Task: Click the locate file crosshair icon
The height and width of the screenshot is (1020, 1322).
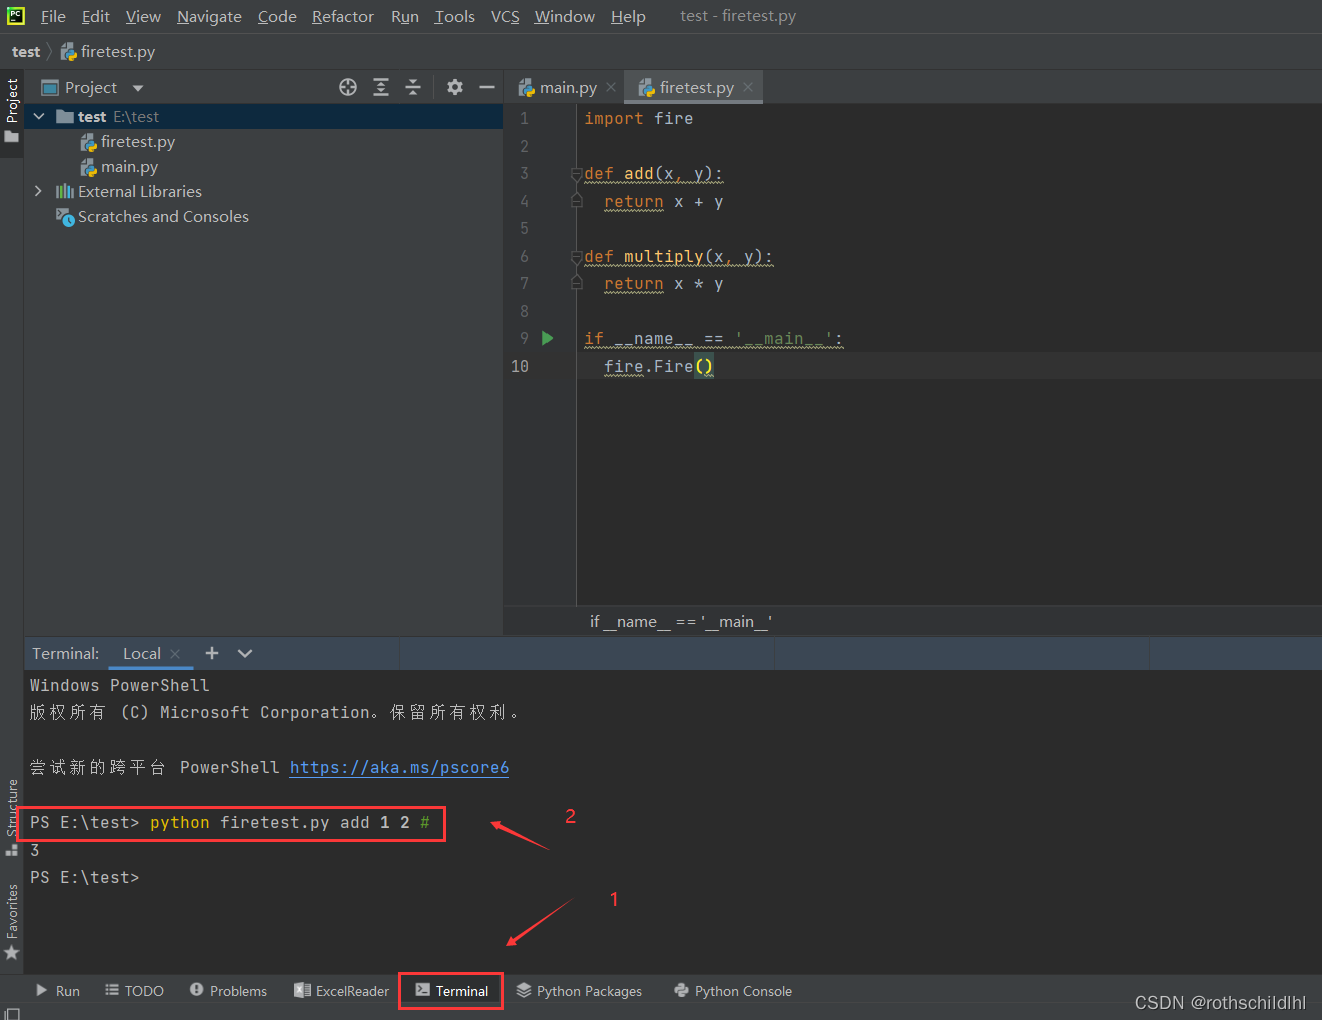Action: tap(348, 87)
